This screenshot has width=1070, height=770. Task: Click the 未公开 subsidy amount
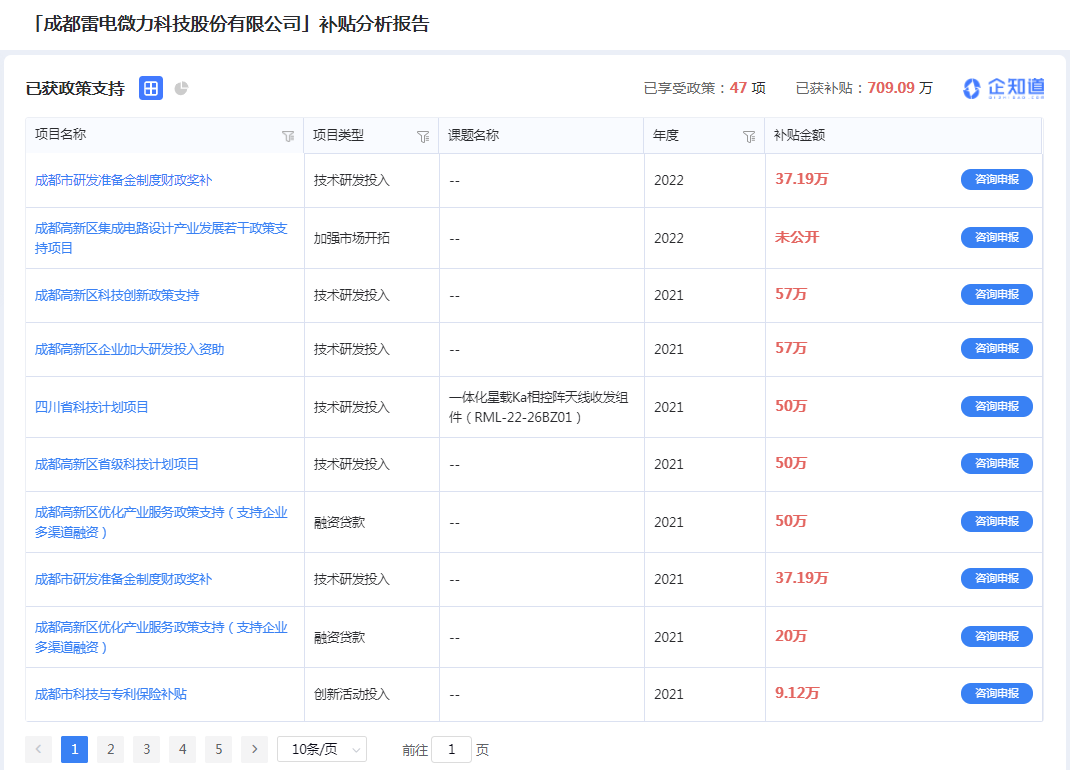point(797,238)
